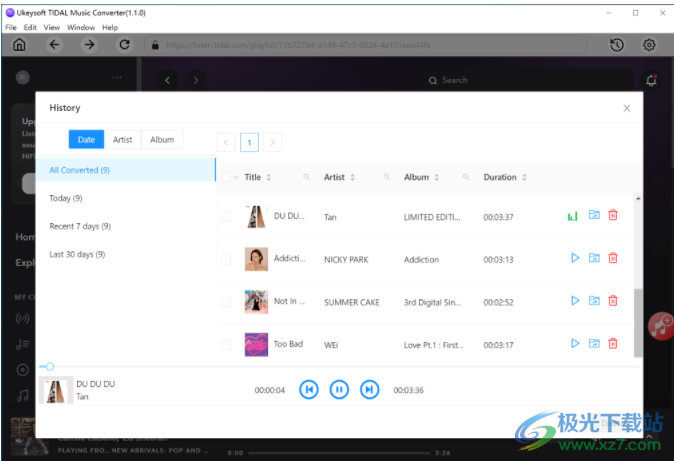Skip to previous track in player
The height and width of the screenshot is (461, 674).
pos(309,390)
